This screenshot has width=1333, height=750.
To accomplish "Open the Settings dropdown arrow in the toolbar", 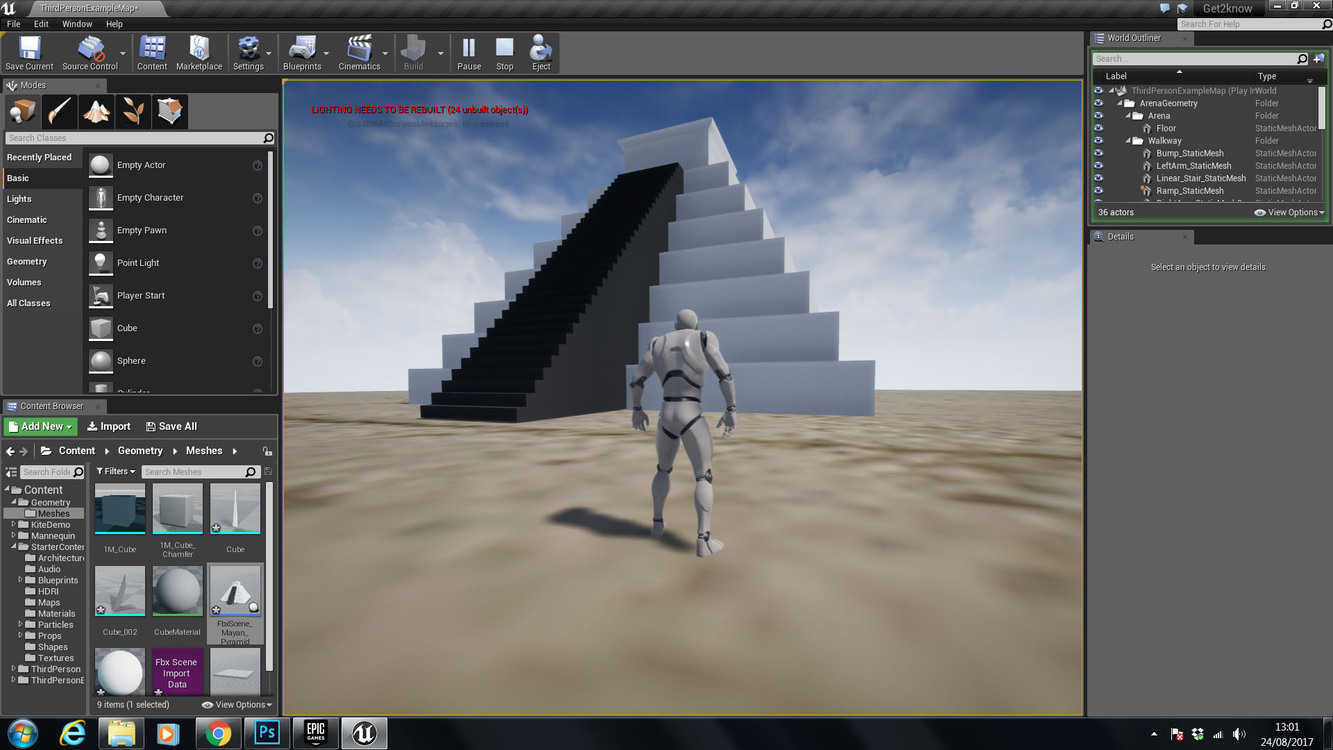I will pyautogui.click(x=270, y=53).
